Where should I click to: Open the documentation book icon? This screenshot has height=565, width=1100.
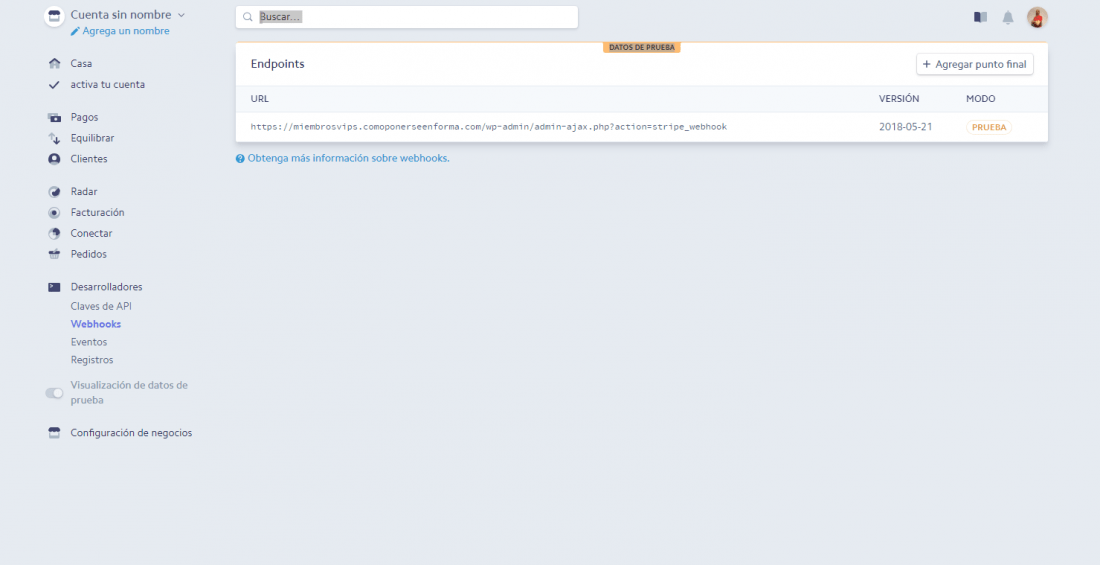pyautogui.click(x=980, y=18)
